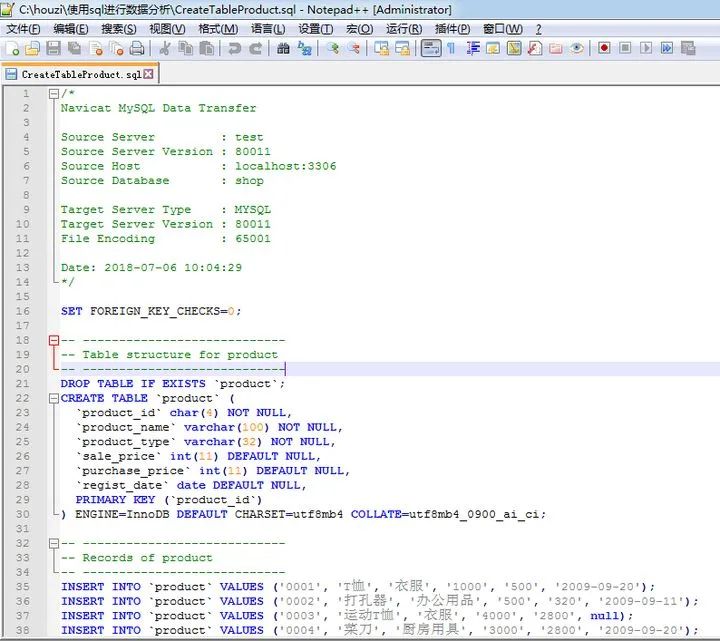The image size is (720, 641).
Task: Open the Document Map icon
Action: point(514,48)
